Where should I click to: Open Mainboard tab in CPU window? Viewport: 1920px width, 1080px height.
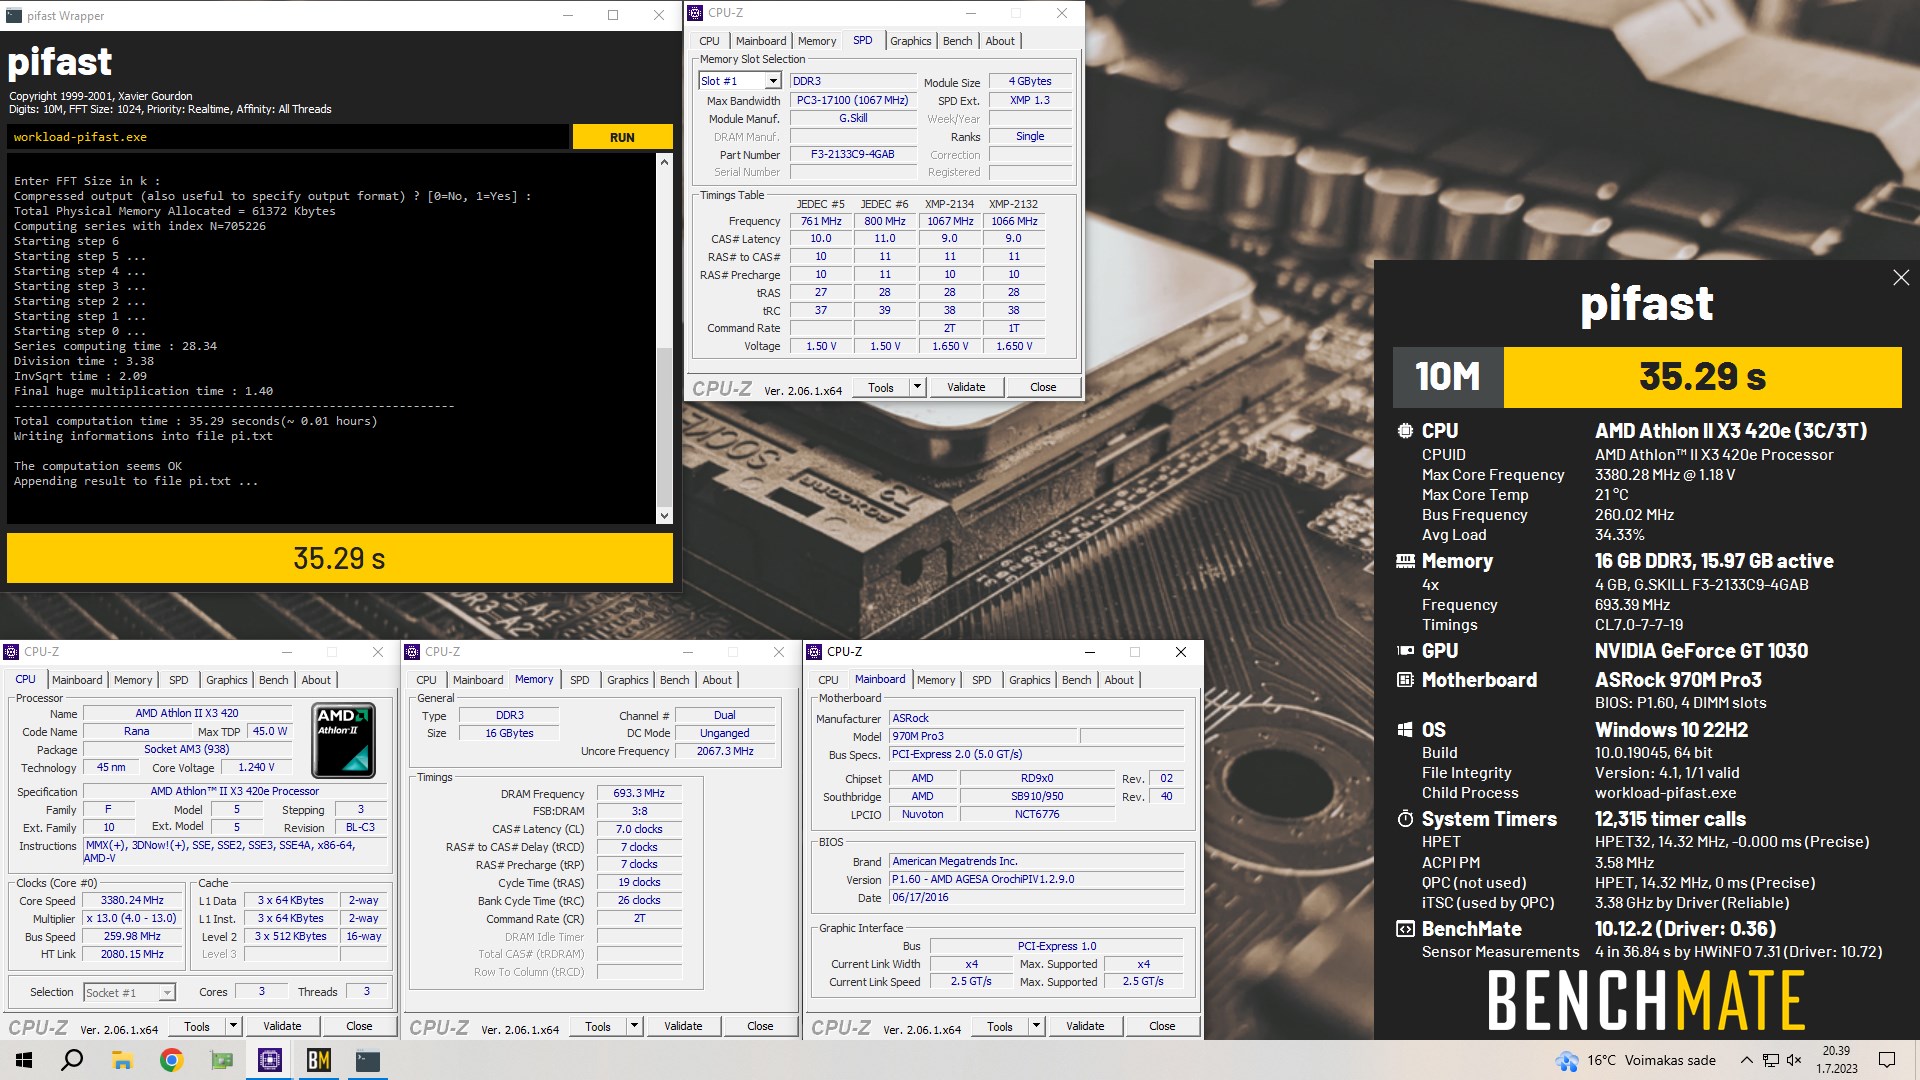(77, 680)
